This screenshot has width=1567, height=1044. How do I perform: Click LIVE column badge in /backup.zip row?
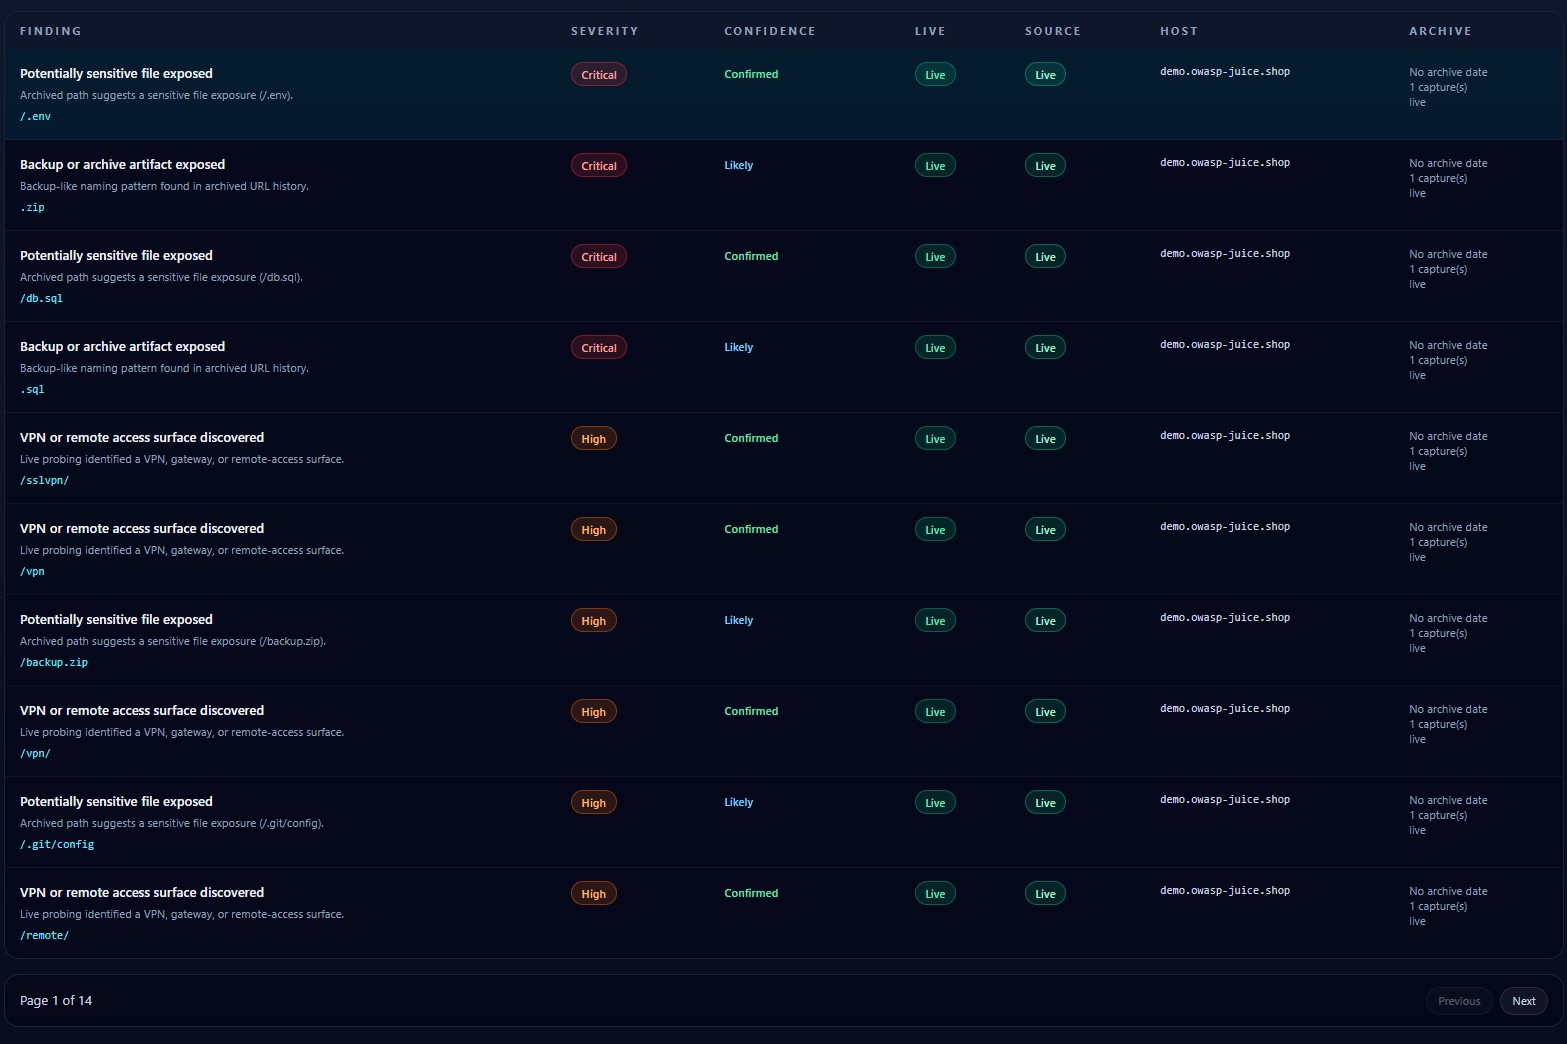point(935,621)
